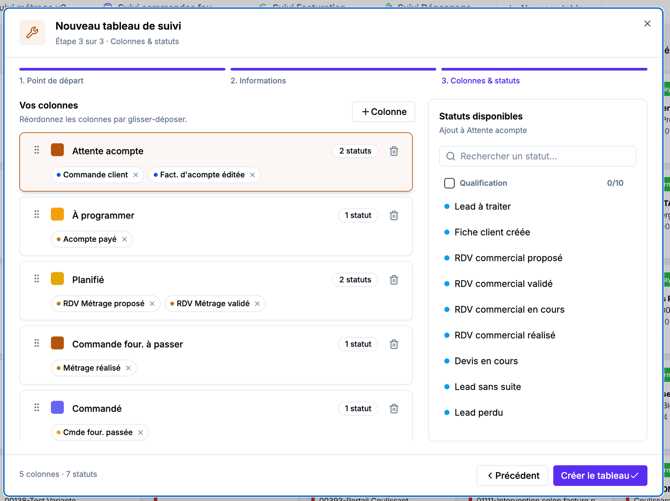Image resolution: width=670 pixels, height=501 pixels.
Task: Remove the Cmde four. passée status chip
Action: (141, 433)
